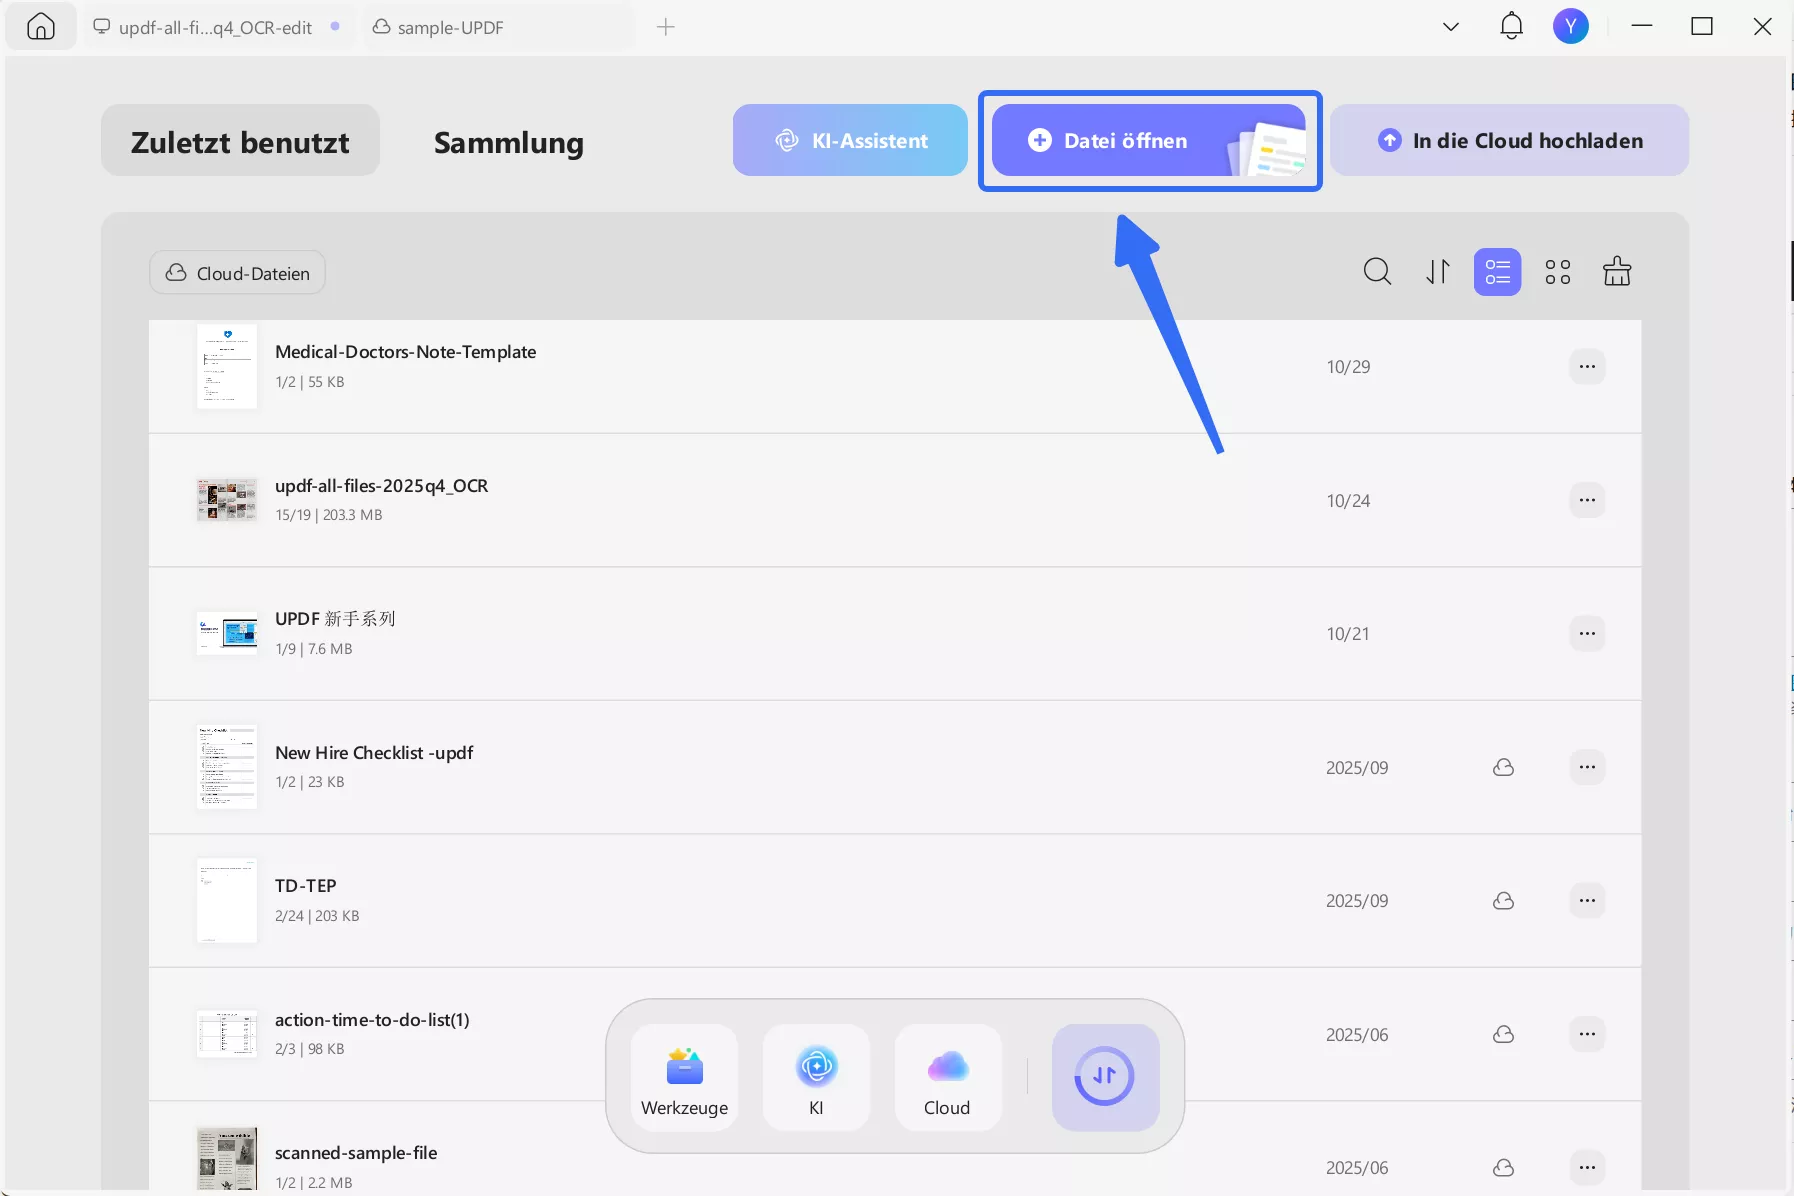Open more options for updf-all-files-2025q4_OCR

click(x=1587, y=500)
